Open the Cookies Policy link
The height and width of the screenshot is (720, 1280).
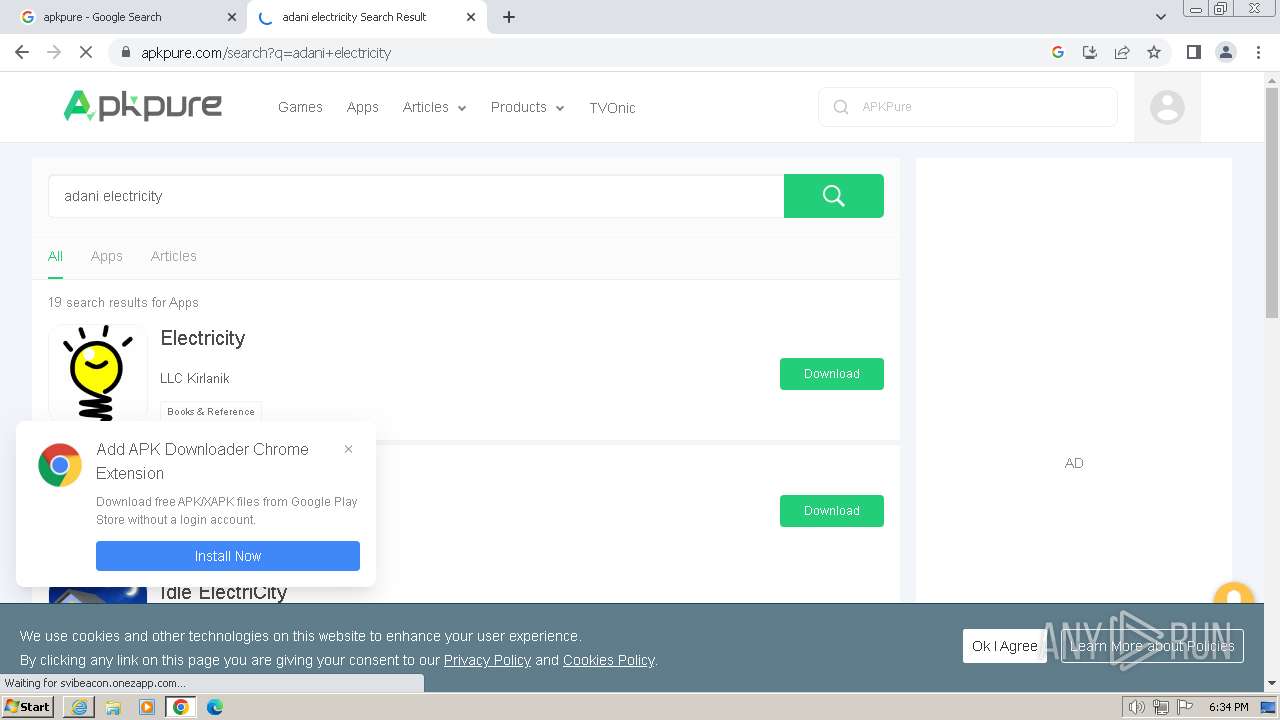click(x=608, y=660)
